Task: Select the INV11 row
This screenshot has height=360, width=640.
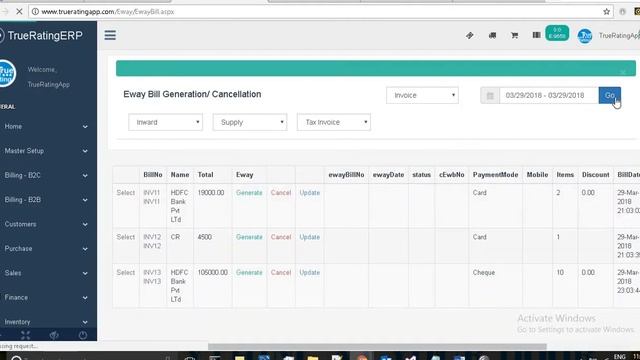Action: tap(125, 193)
